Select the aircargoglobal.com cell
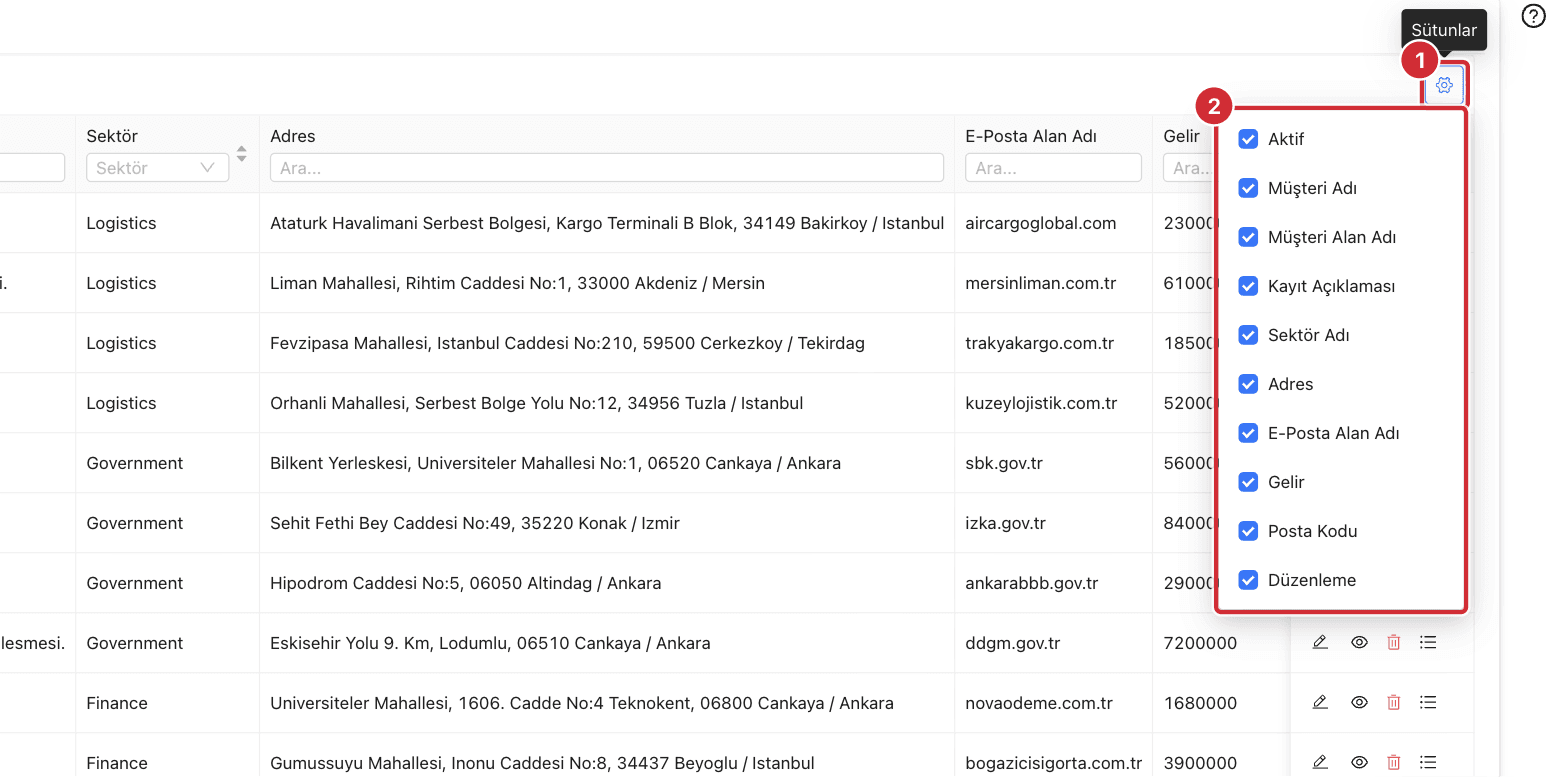This screenshot has width=1568, height=777. [1040, 223]
